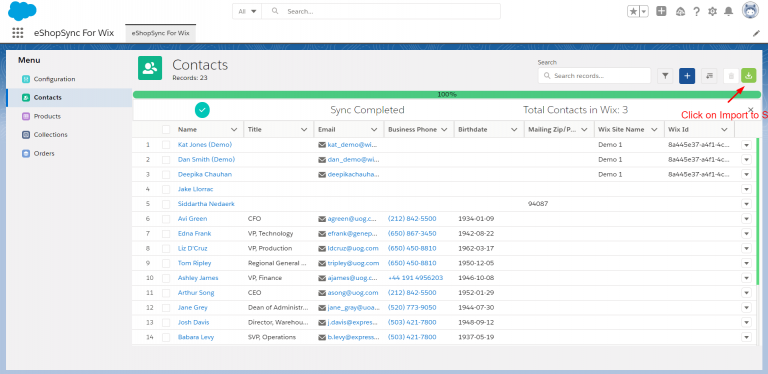This screenshot has height=374, width=768.
Task: Click Avi Green's phone (212) 842-5500
Action: (412, 219)
